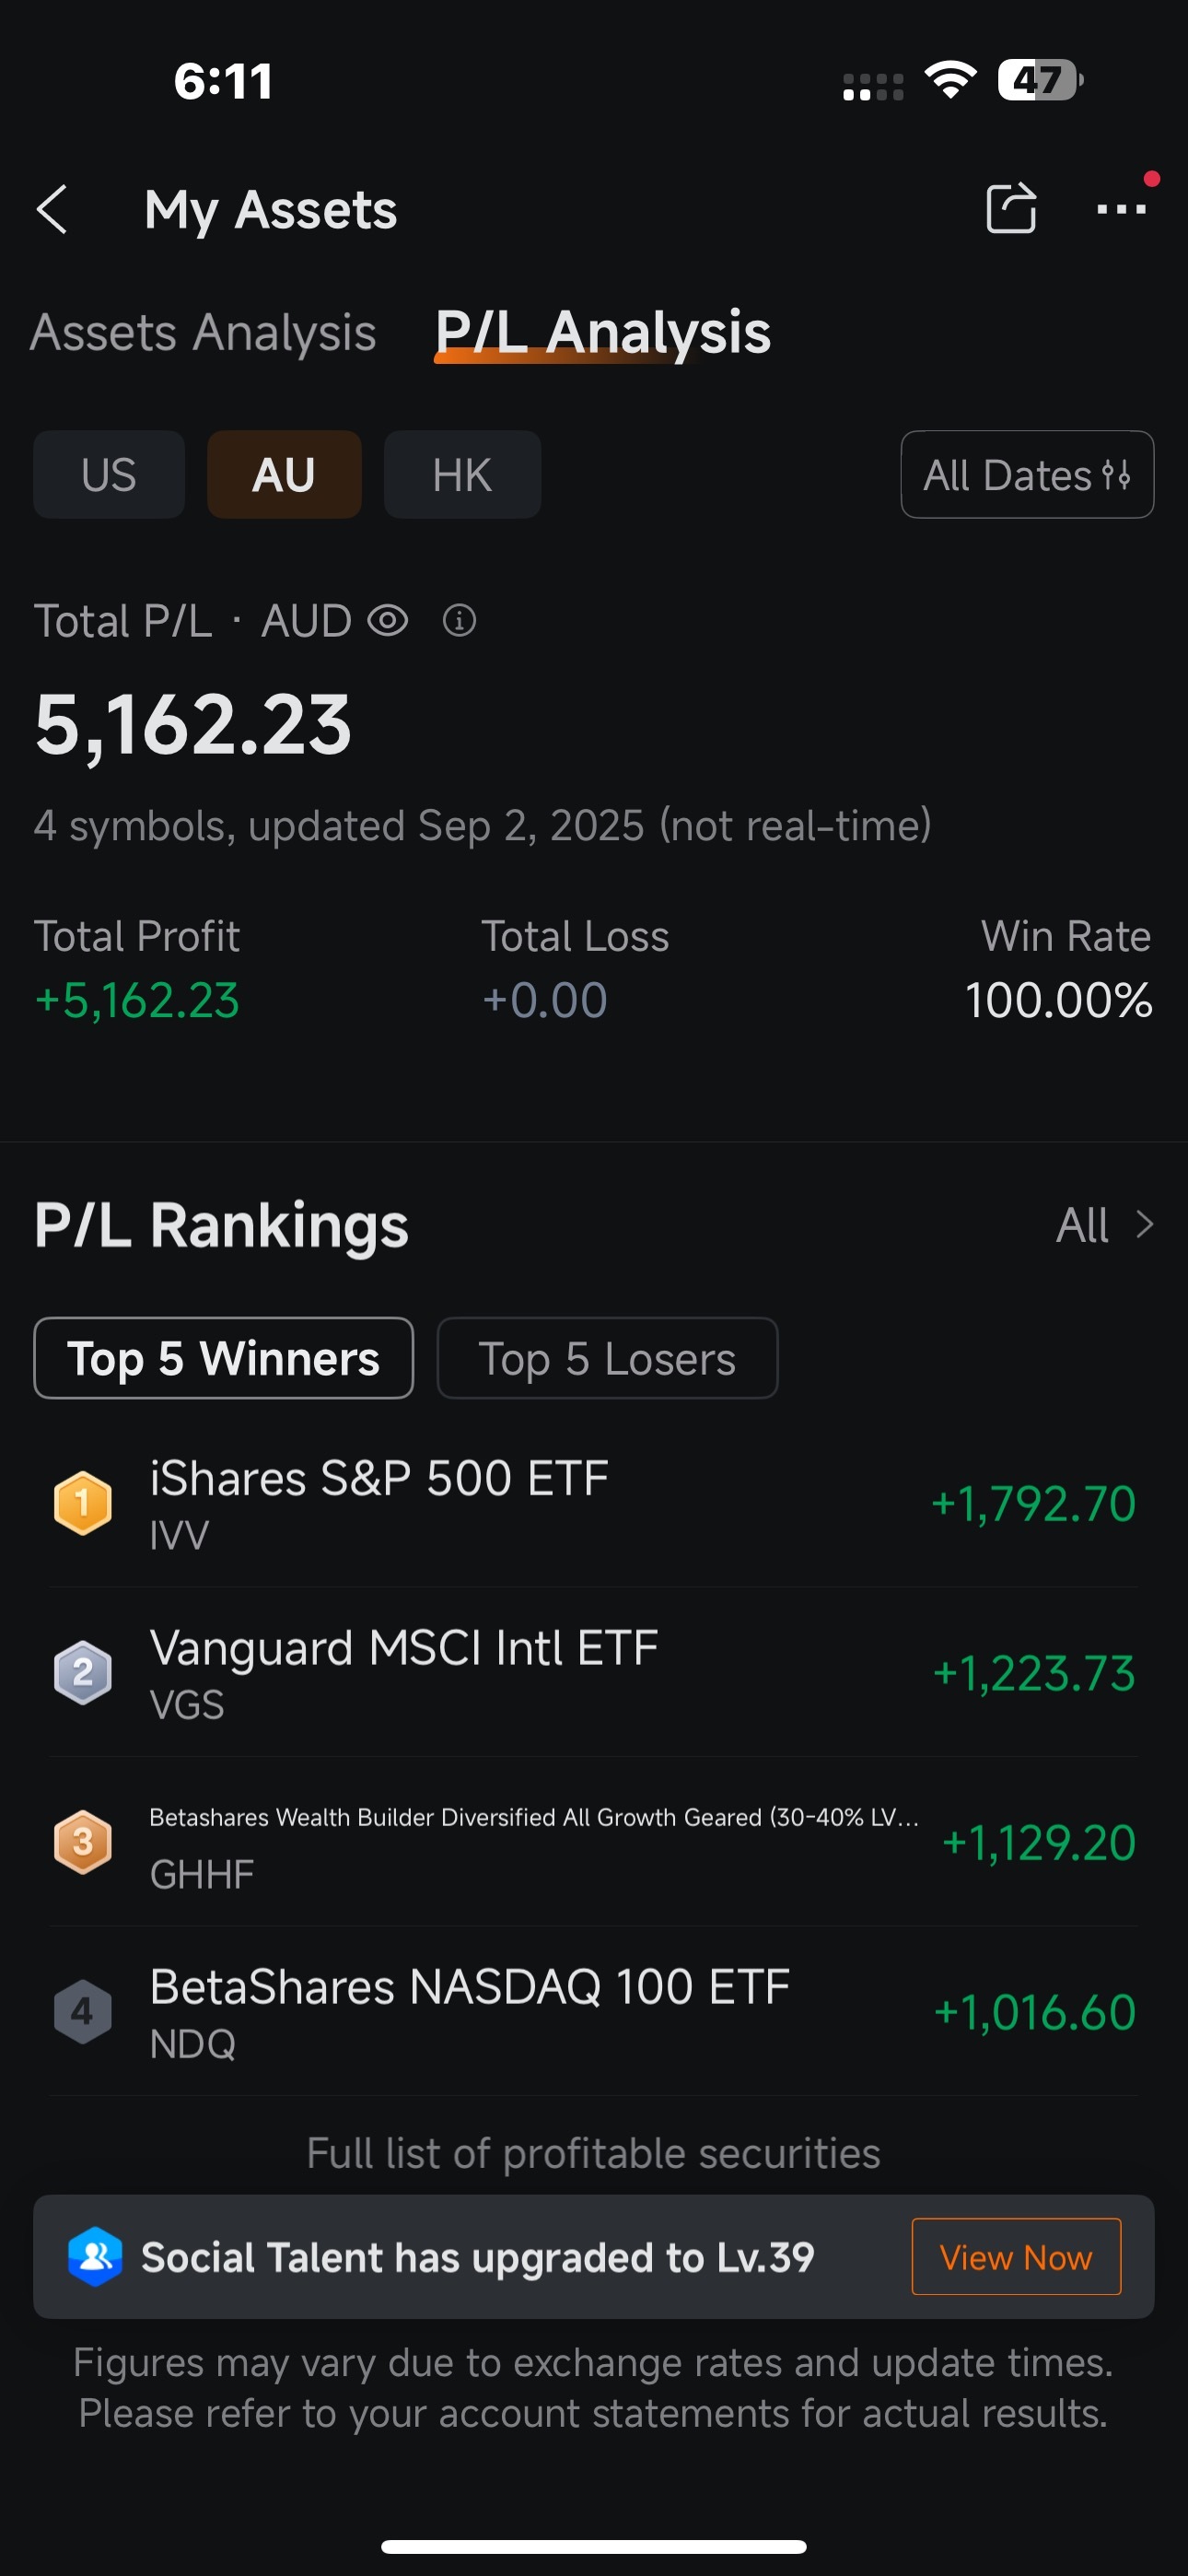This screenshot has width=1188, height=2576.
Task: Tap the Social Talent badge icon
Action: click(x=96, y=2256)
